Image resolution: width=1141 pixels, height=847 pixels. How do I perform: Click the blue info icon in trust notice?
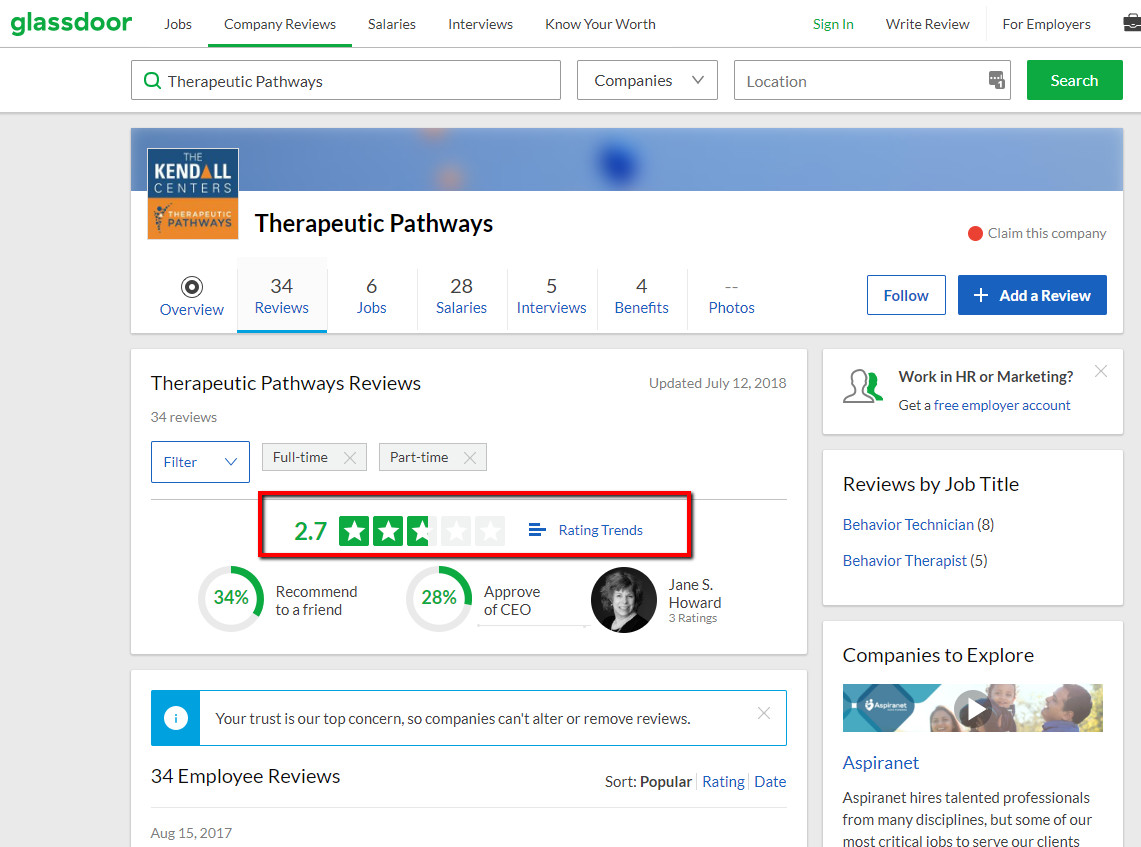pos(175,718)
